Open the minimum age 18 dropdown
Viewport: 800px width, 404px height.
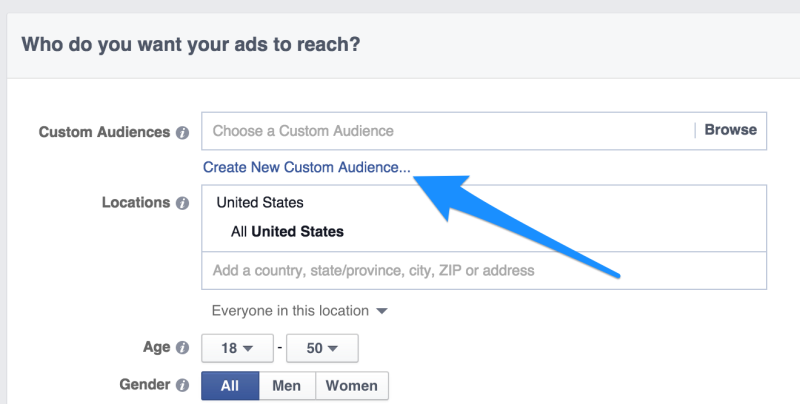click(237, 348)
